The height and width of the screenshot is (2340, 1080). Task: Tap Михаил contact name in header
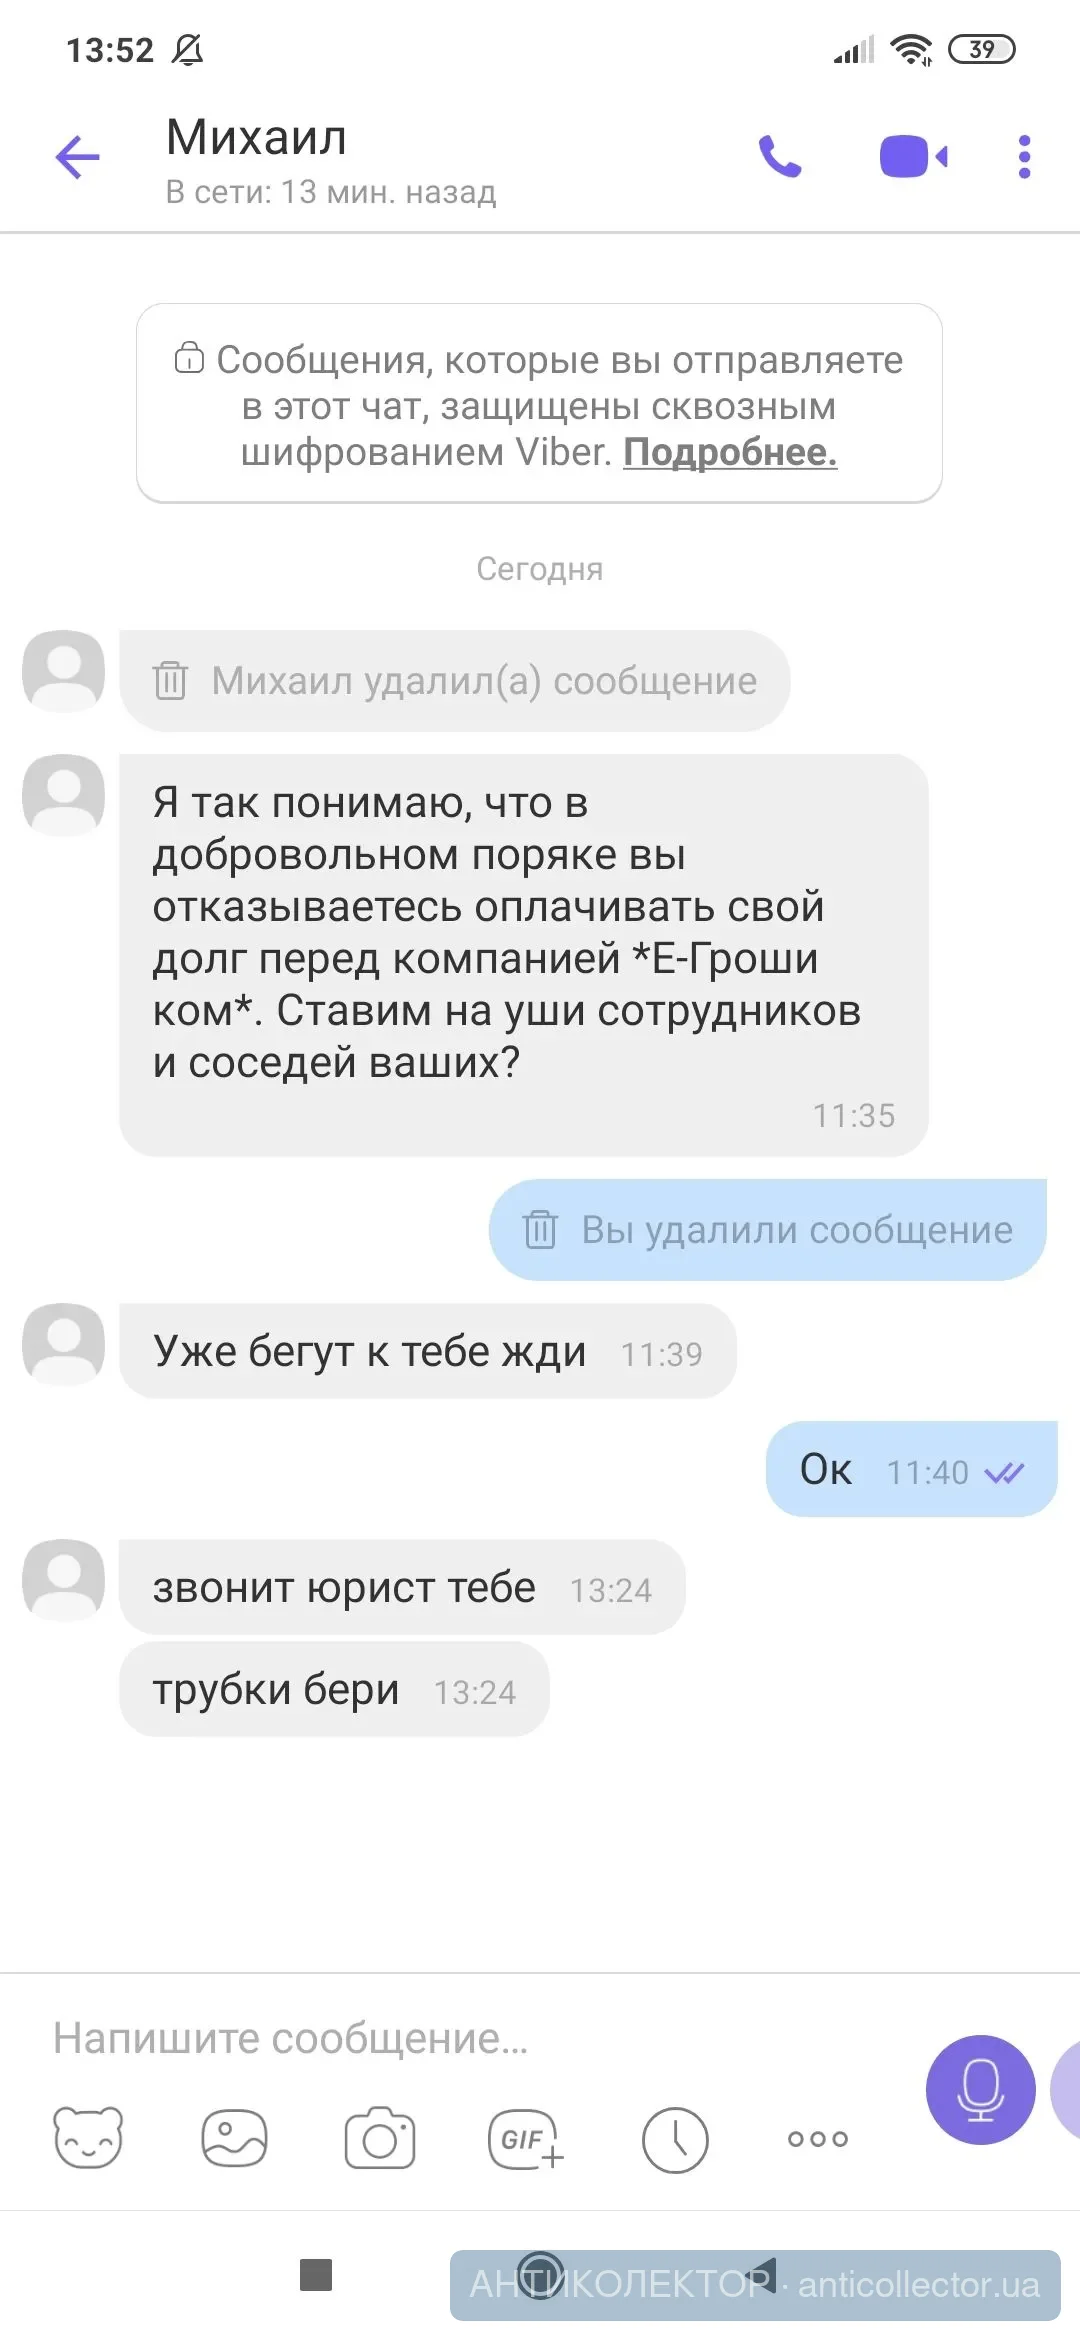pyautogui.click(x=257, y=137)
